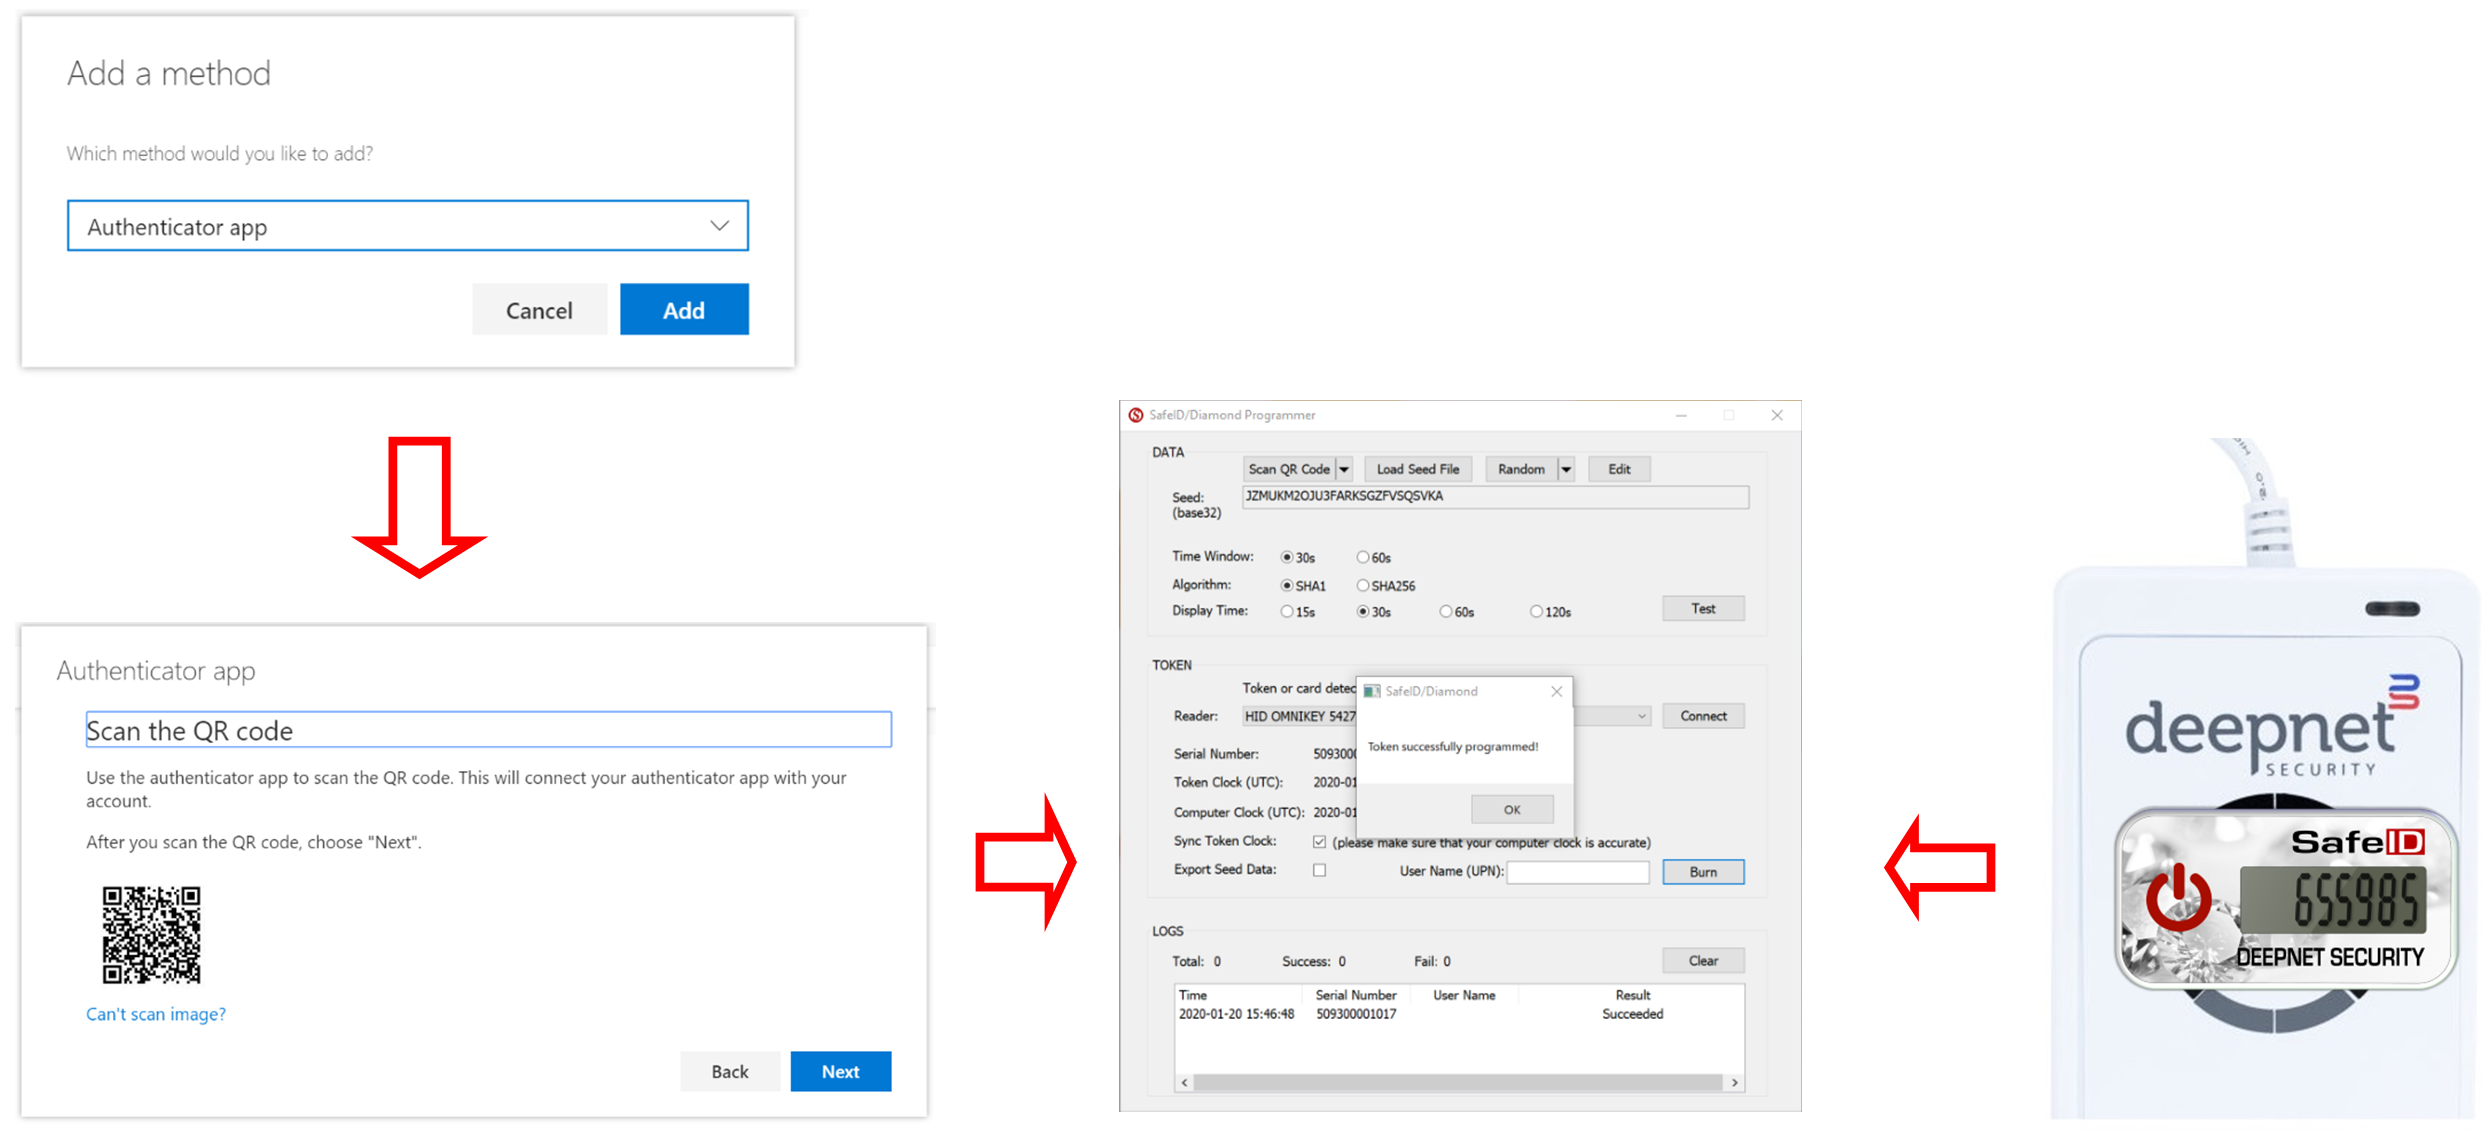
Task: Click the User Name (UPN) field
Action: (1577, 872)
